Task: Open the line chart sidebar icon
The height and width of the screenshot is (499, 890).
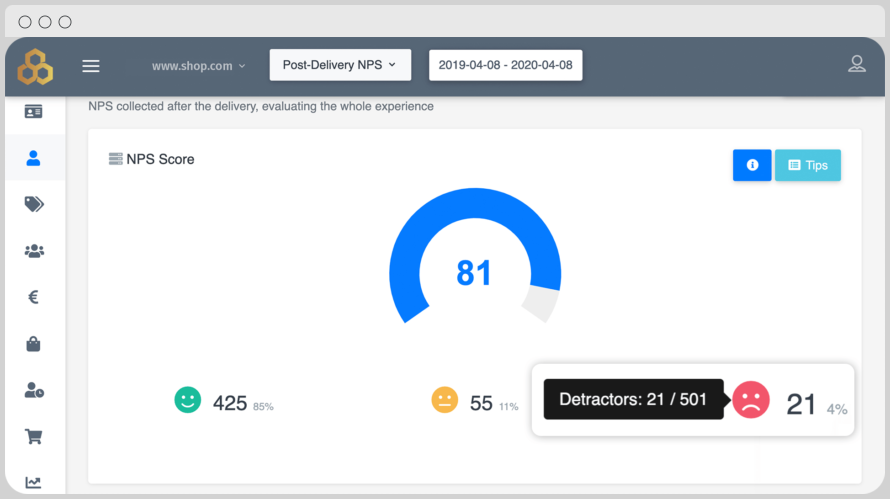Action: pyautogui.click(x=33, y=483)
